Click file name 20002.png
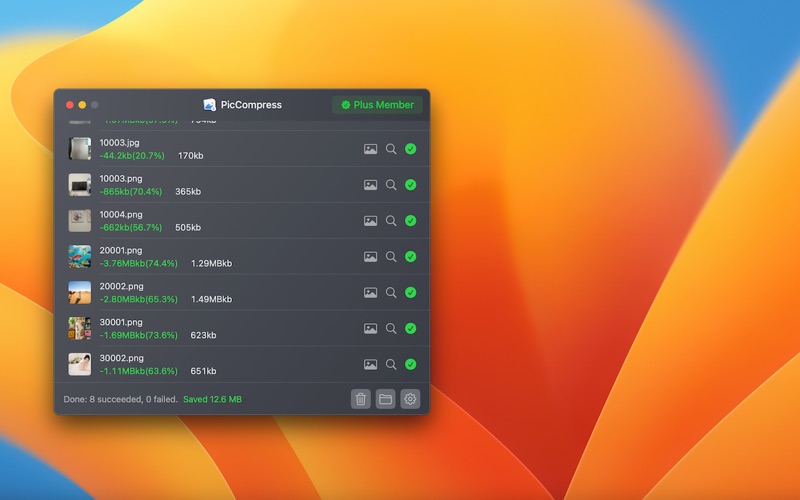The image size is (800, 500). tap(121, 286)
